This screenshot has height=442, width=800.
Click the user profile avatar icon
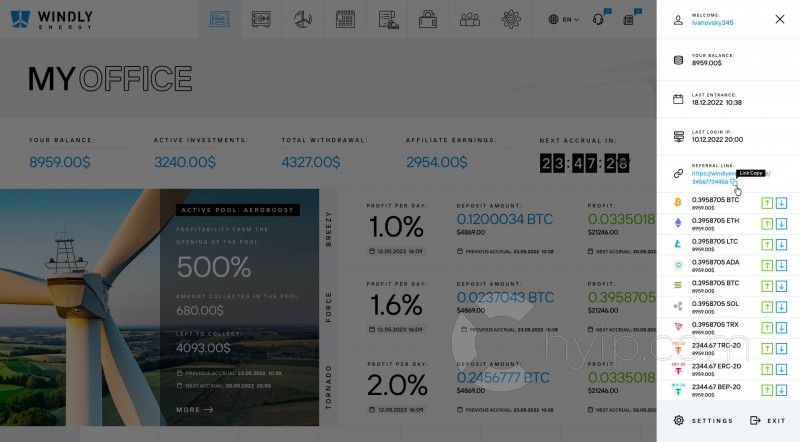[x=678, y=20]
